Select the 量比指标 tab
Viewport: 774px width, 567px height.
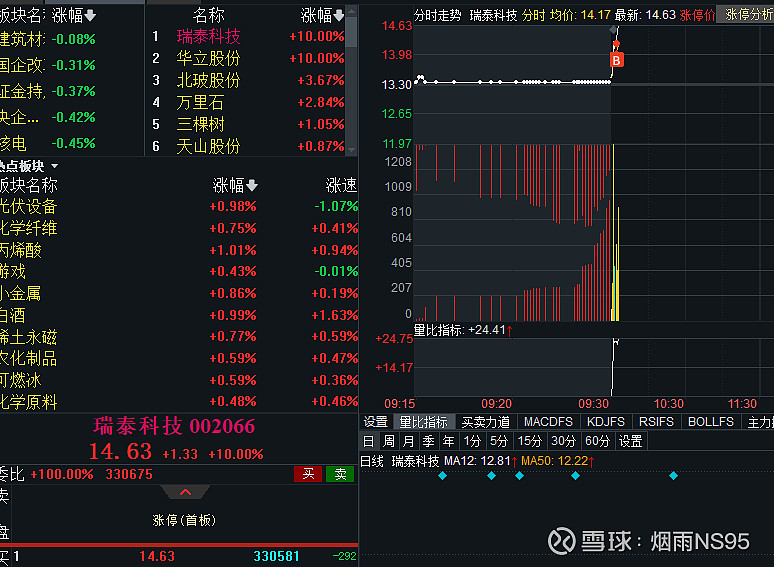(x=424, y=422)
